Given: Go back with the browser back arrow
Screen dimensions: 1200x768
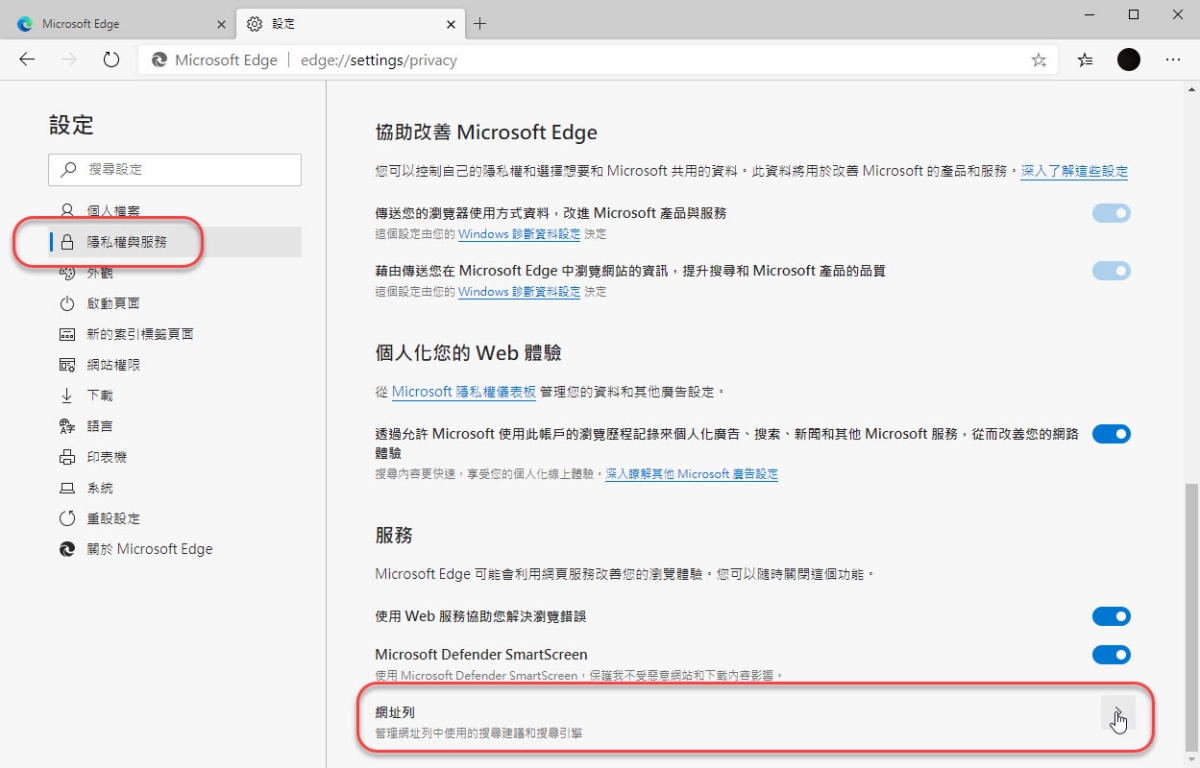Looking at the screenshot, I should (x=27, y=60).
